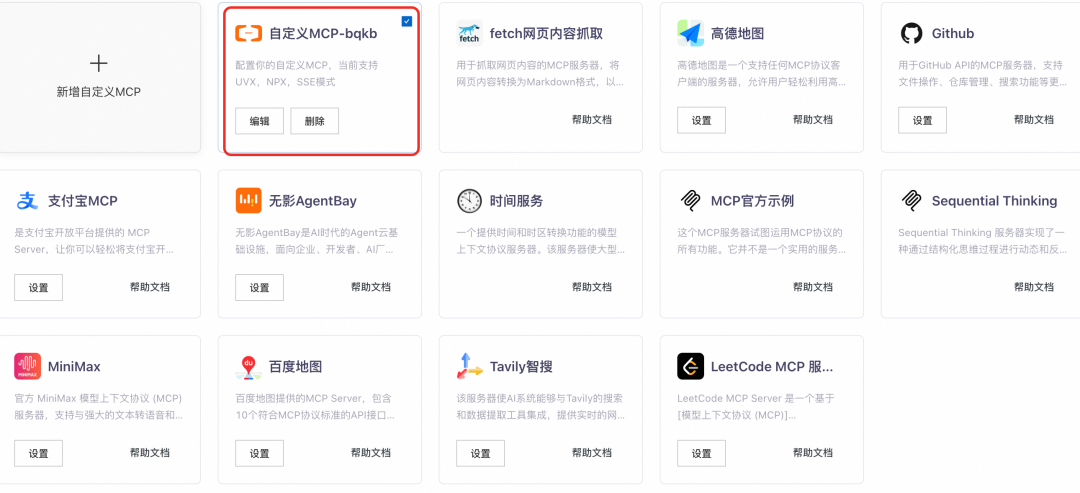Uncheck the 自定义MCP-bqkb card checkbox
1080x493 pixels.
pyautogui.click(x=407, y=21)
